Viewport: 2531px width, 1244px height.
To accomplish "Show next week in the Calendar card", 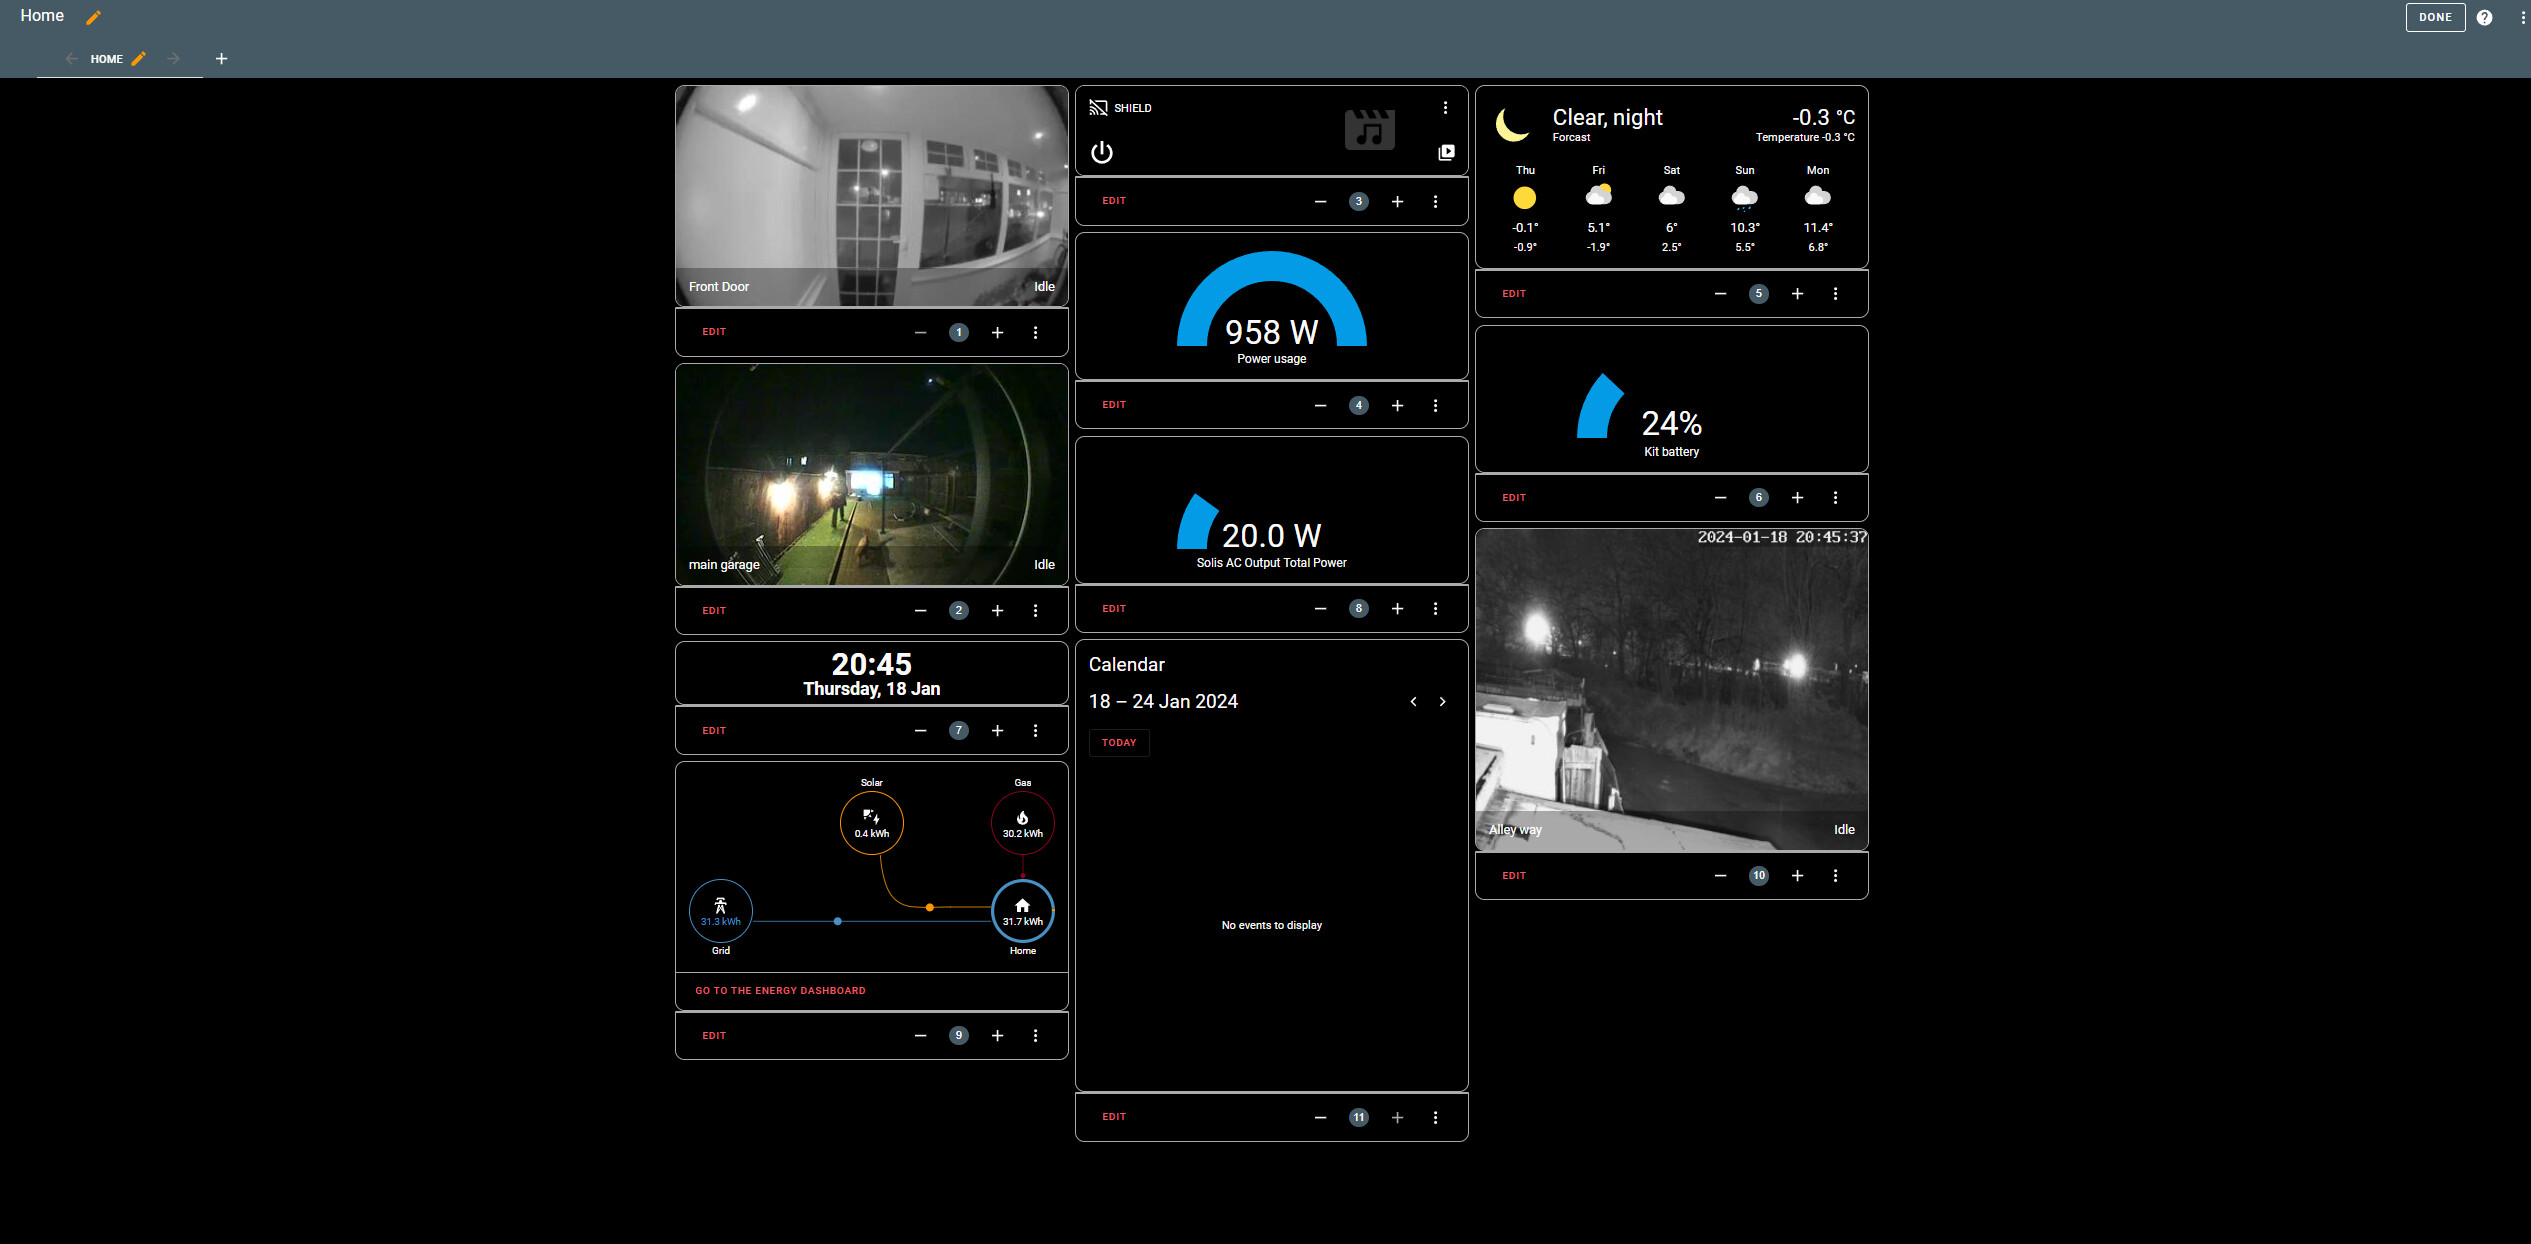I will (x=1442, y=701).
